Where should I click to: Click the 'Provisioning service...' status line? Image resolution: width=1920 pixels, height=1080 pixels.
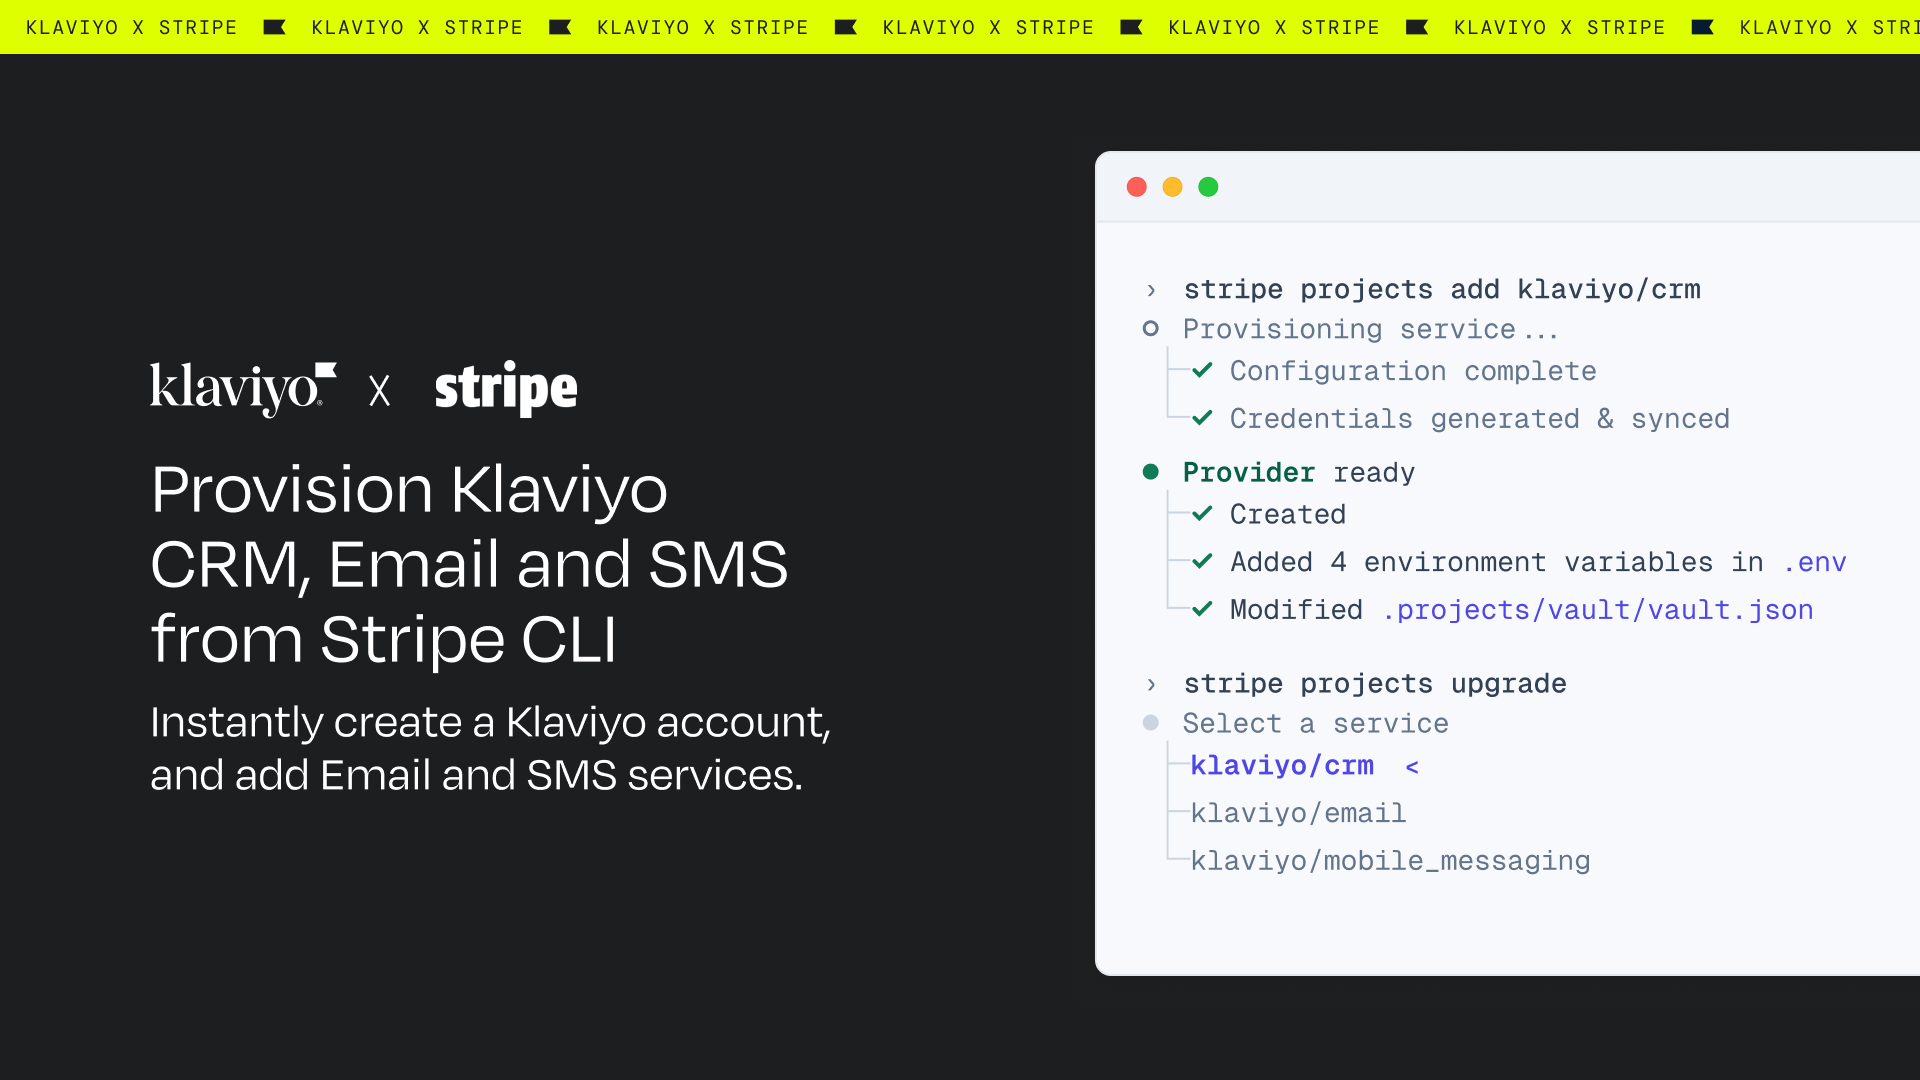1370,329
